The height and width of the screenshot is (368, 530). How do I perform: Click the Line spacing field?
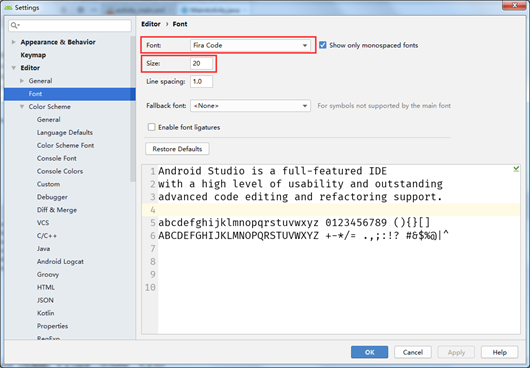click(x=201, y=81)
